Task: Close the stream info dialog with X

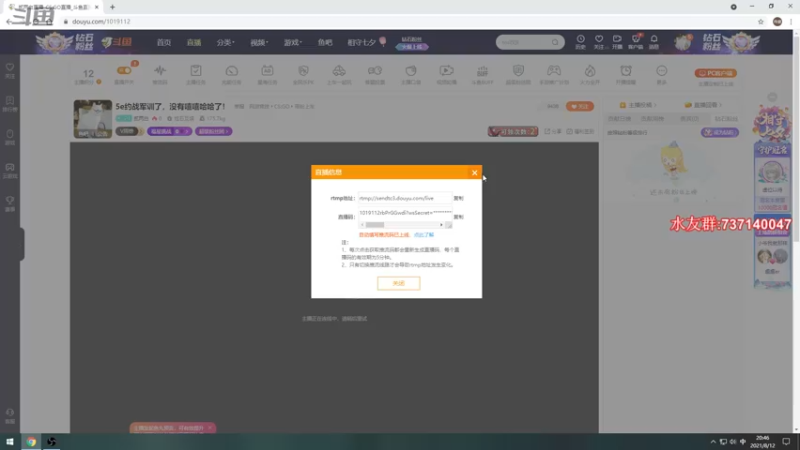Action: pos(474,172)
